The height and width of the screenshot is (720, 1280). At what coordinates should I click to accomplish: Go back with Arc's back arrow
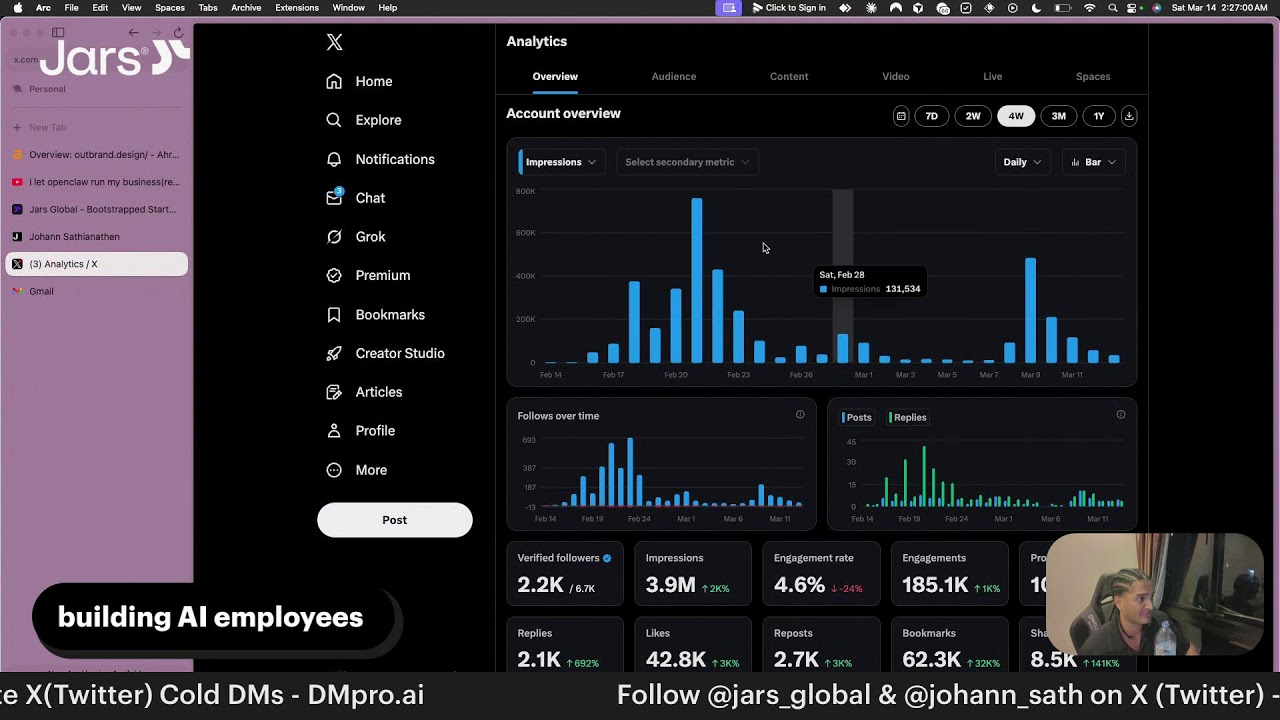[133, 33]
